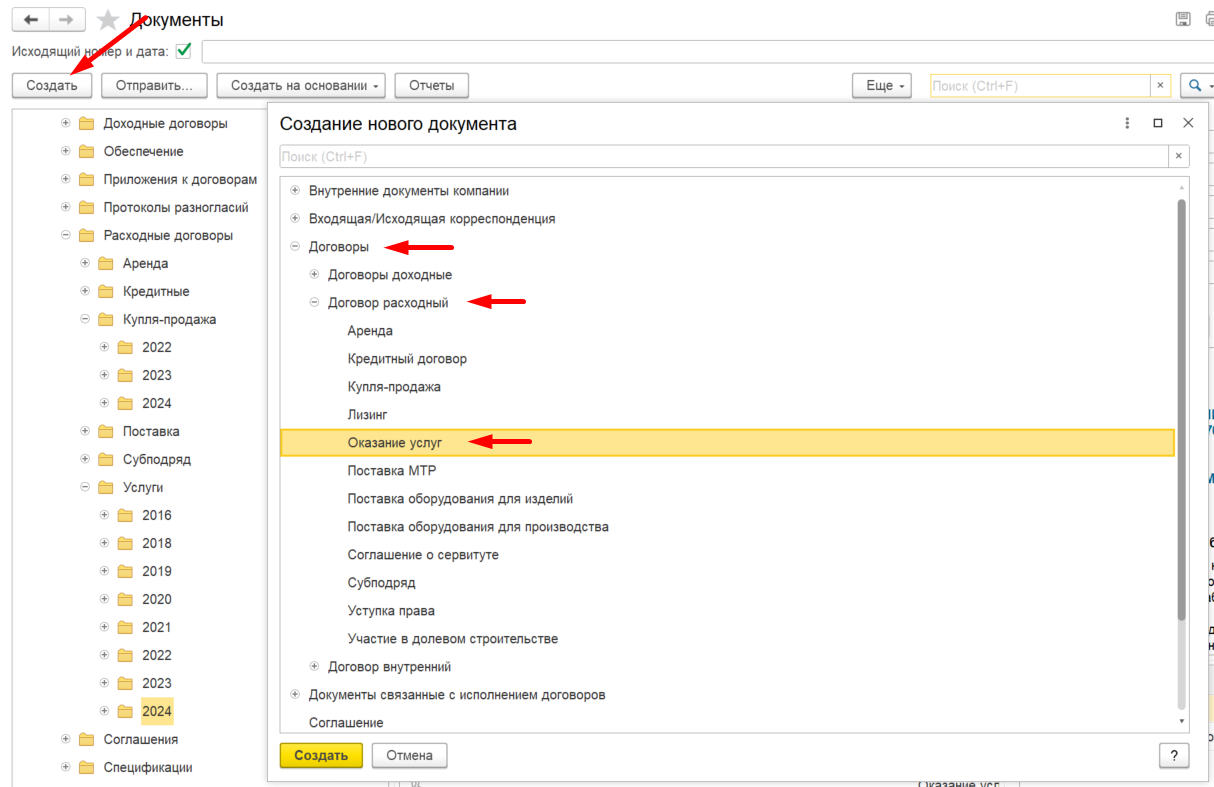Open the Создать на основании dropdown

[x=301, y=86]
